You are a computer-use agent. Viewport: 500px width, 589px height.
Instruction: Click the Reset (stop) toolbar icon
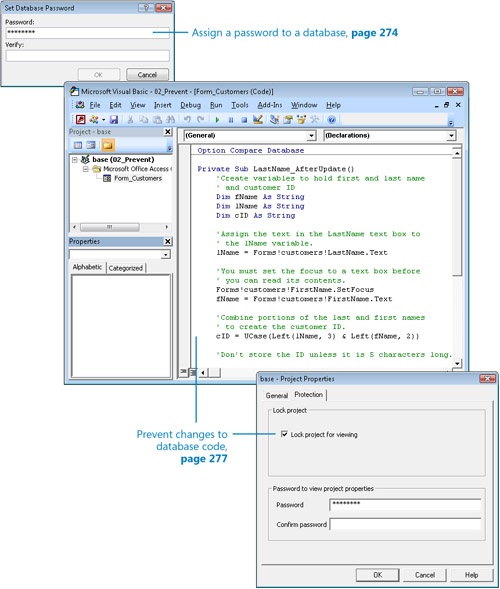(x=244, y=120)
